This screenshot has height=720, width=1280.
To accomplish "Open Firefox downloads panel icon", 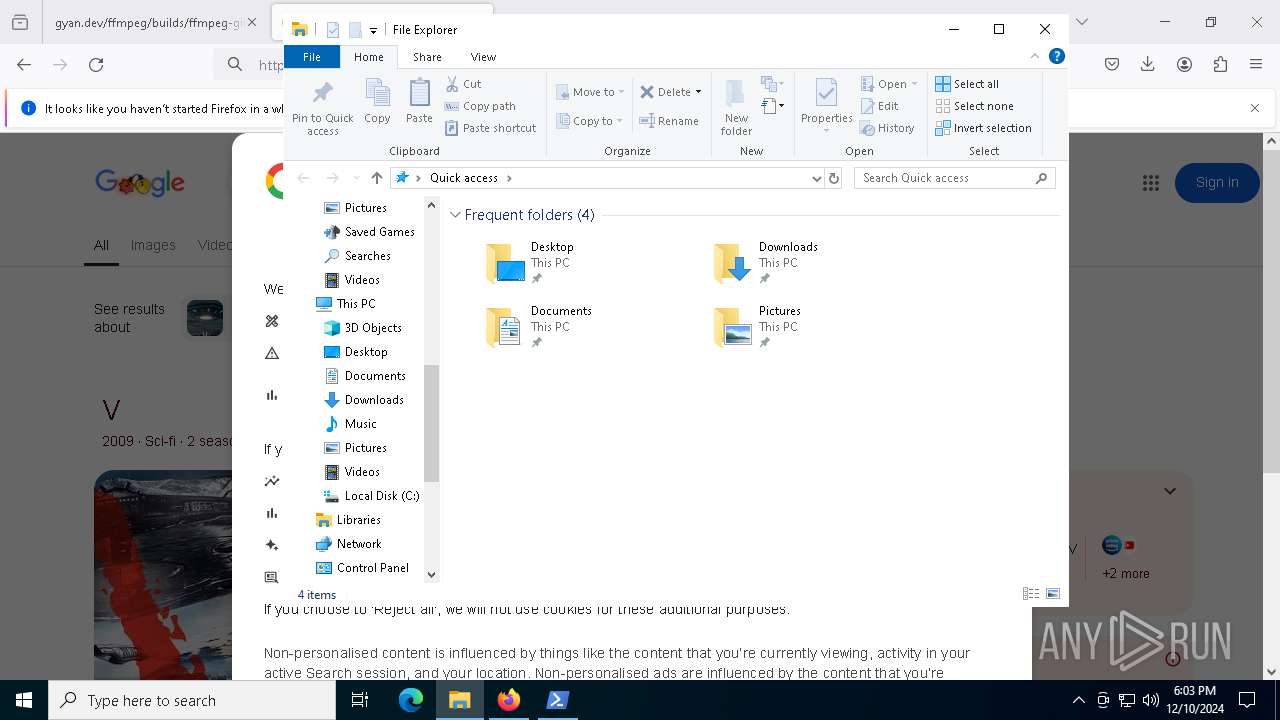I will point(1148,65).
